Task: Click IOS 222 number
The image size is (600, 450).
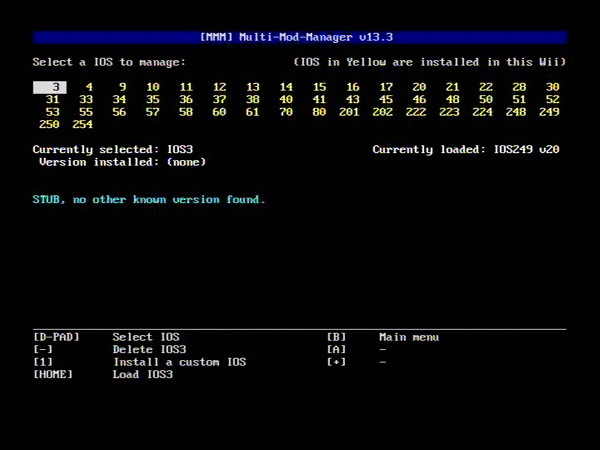Action: click(x=416, y=112)
